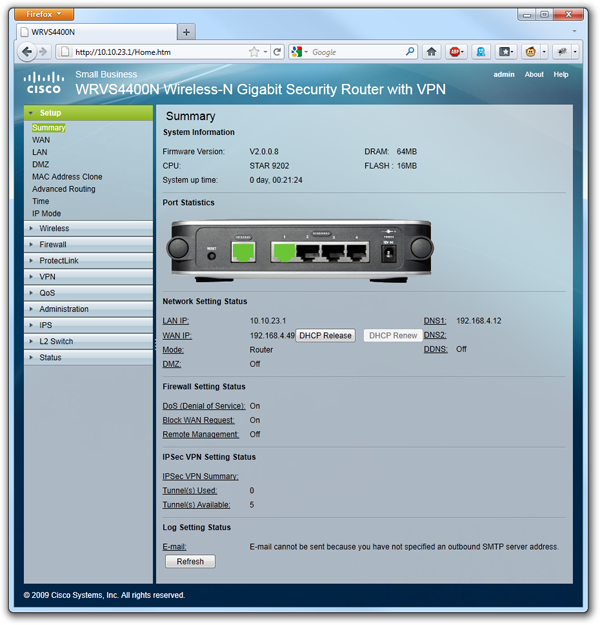Click the green WAN port on router image

pos(243,252)
